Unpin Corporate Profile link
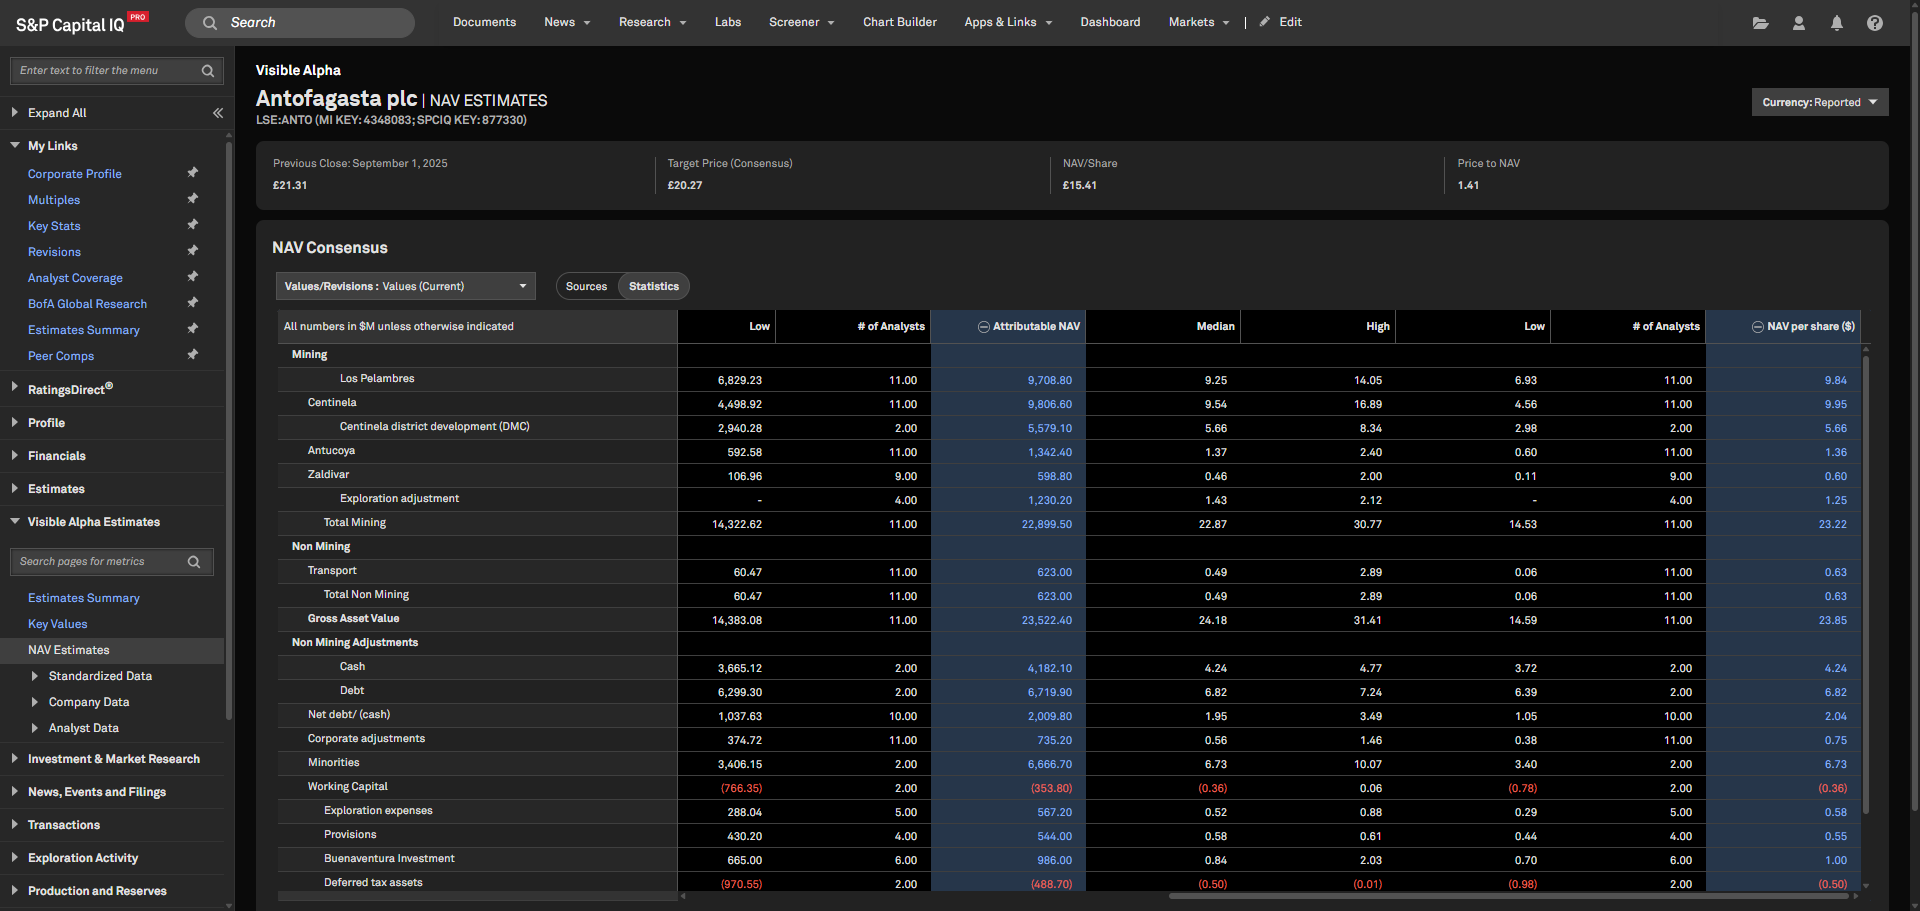 [193, 173]
